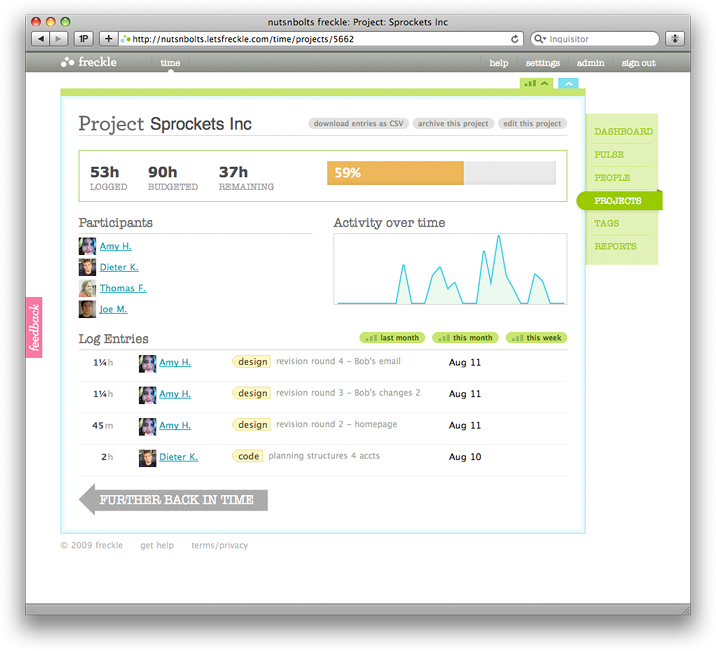
Task: Click Dieter K. link in log entries
Action: [178, 457]
